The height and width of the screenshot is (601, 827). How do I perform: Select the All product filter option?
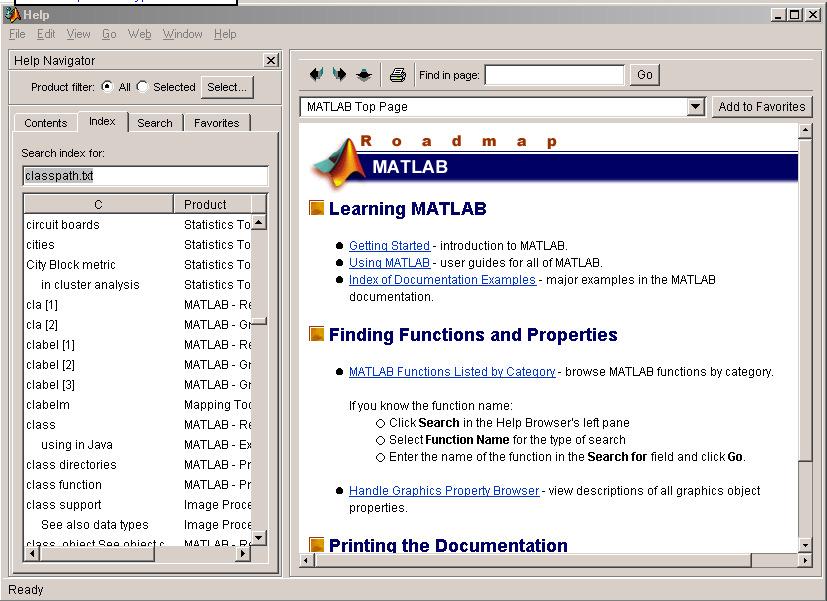point(107,86)
